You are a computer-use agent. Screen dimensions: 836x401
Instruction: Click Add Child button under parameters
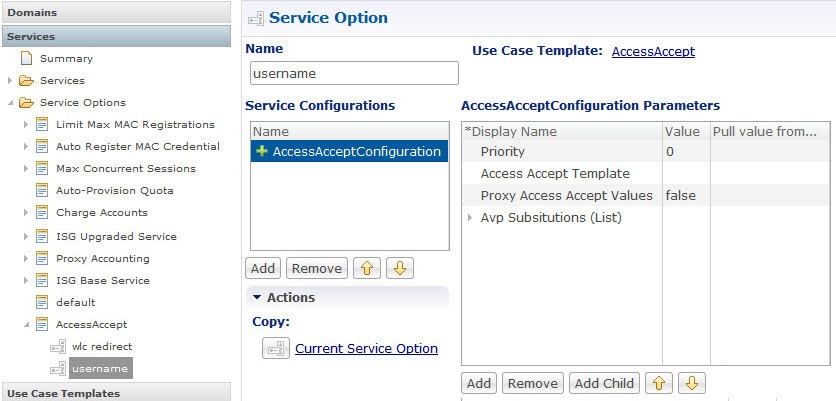[x=604, y=383]
